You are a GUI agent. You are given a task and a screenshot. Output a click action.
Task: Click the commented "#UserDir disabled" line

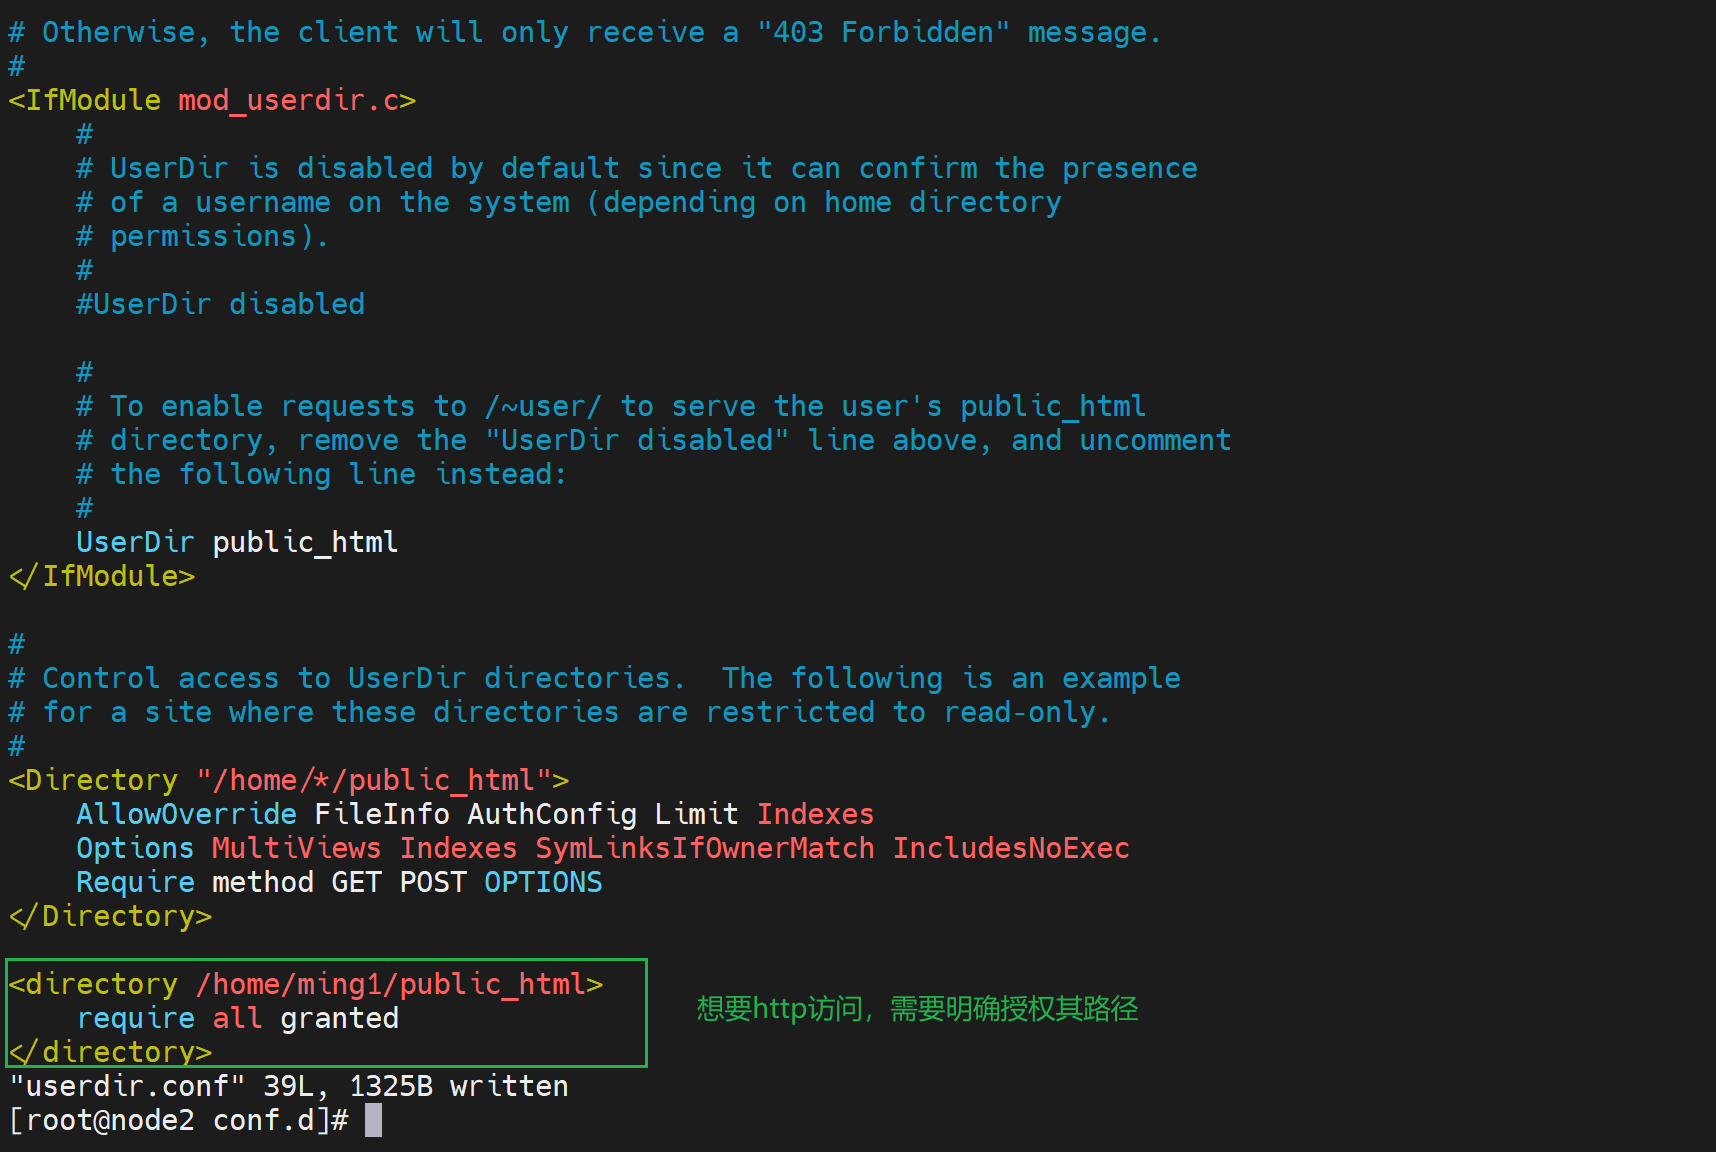click(x=221, y=304)
